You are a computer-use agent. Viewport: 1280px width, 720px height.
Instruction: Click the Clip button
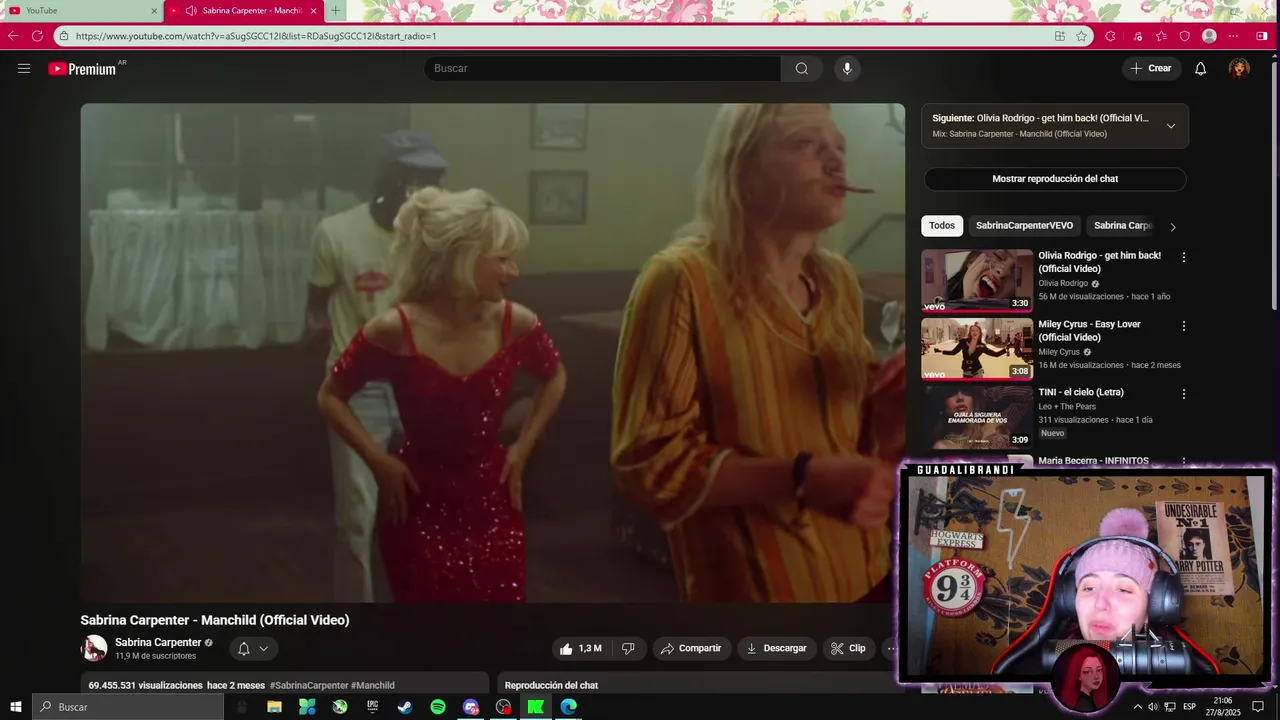pyautogui.click(x=848, y=648)
